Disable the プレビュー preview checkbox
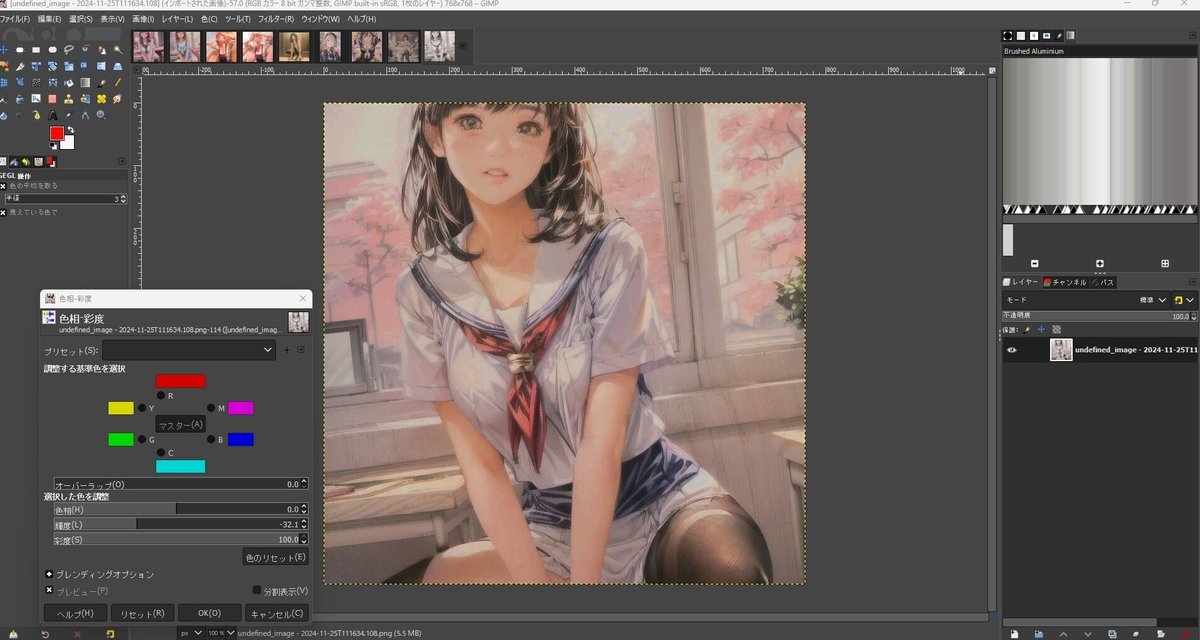 pyautogui.click(x=49, y=590)
